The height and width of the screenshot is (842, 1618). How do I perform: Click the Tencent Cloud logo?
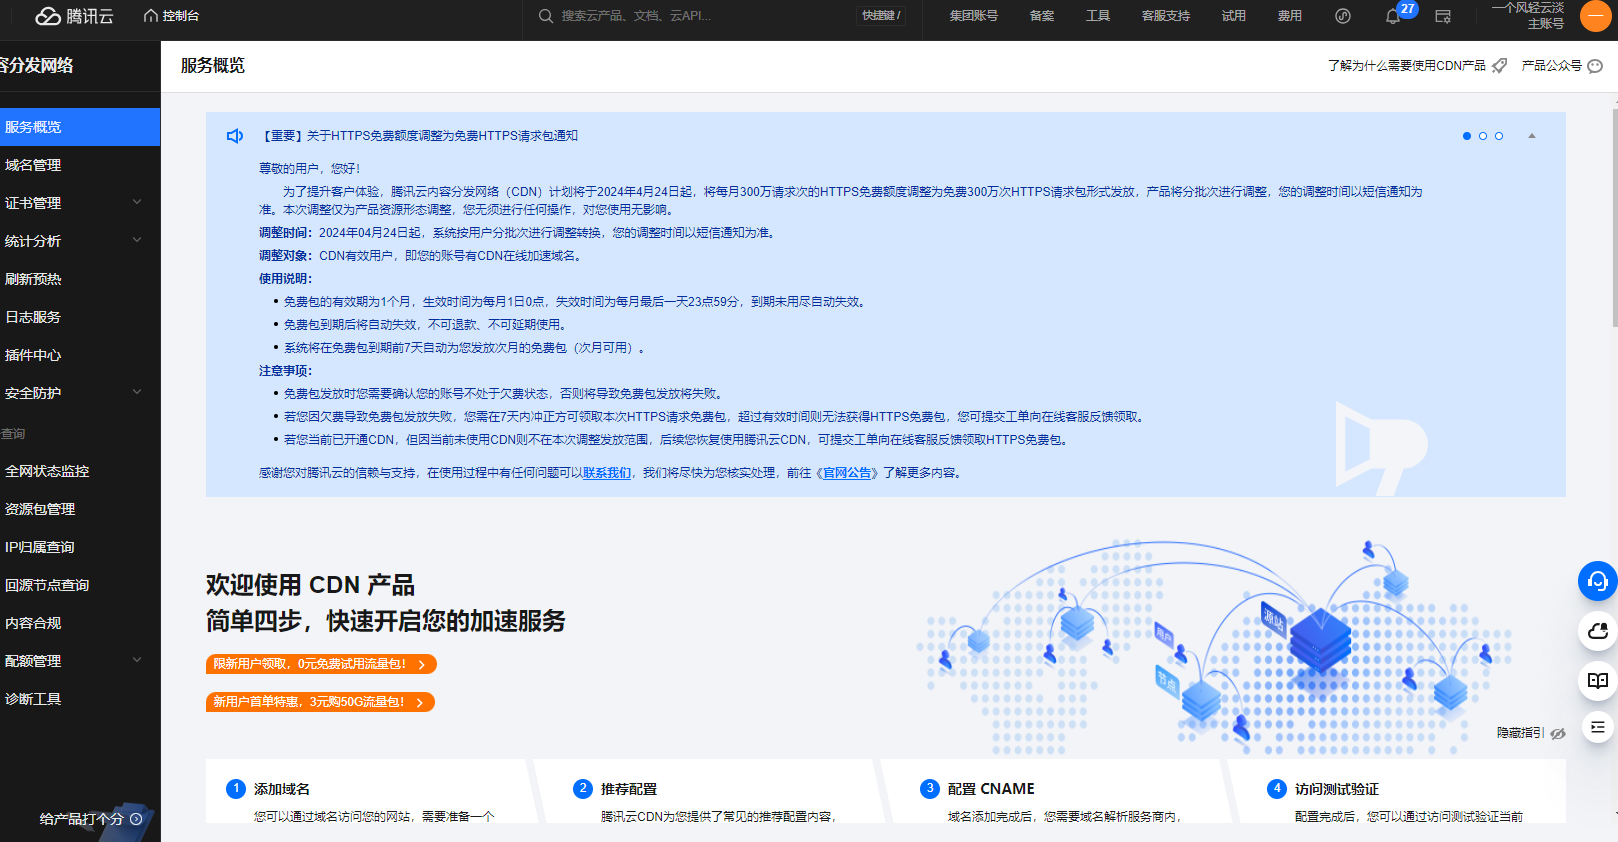(x=74, y=16)
